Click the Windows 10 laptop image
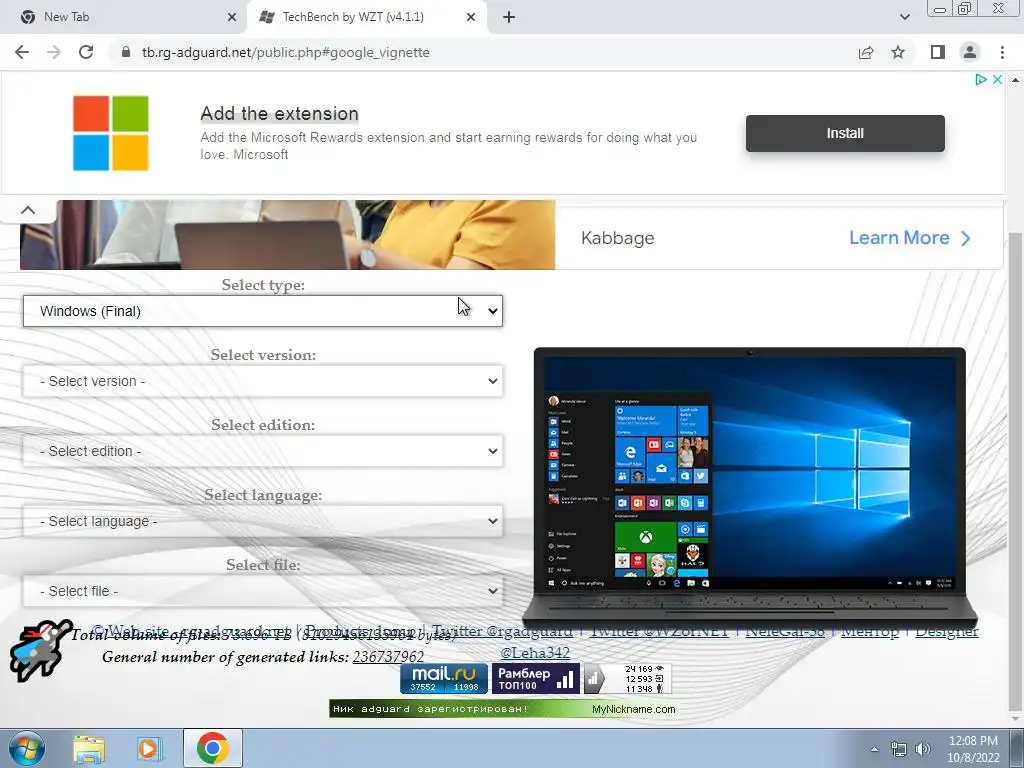The height and width of the screenshot is (768, 1024). click(x=750, y=487)
